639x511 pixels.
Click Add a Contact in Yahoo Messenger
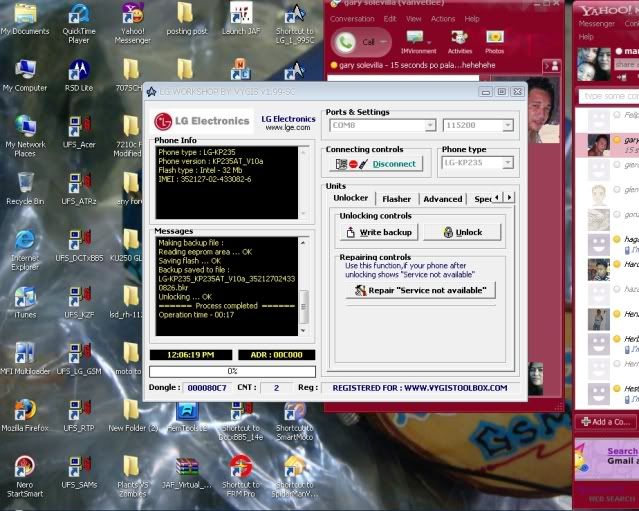tap(606, 422)
